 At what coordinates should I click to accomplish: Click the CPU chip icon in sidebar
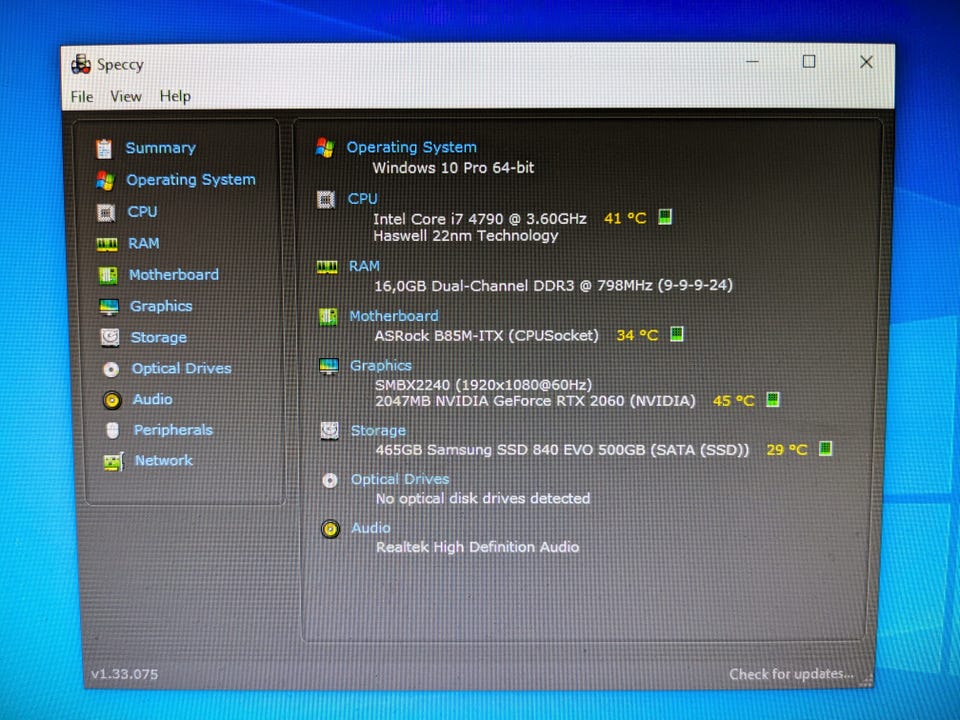click(x=106, y=212)
